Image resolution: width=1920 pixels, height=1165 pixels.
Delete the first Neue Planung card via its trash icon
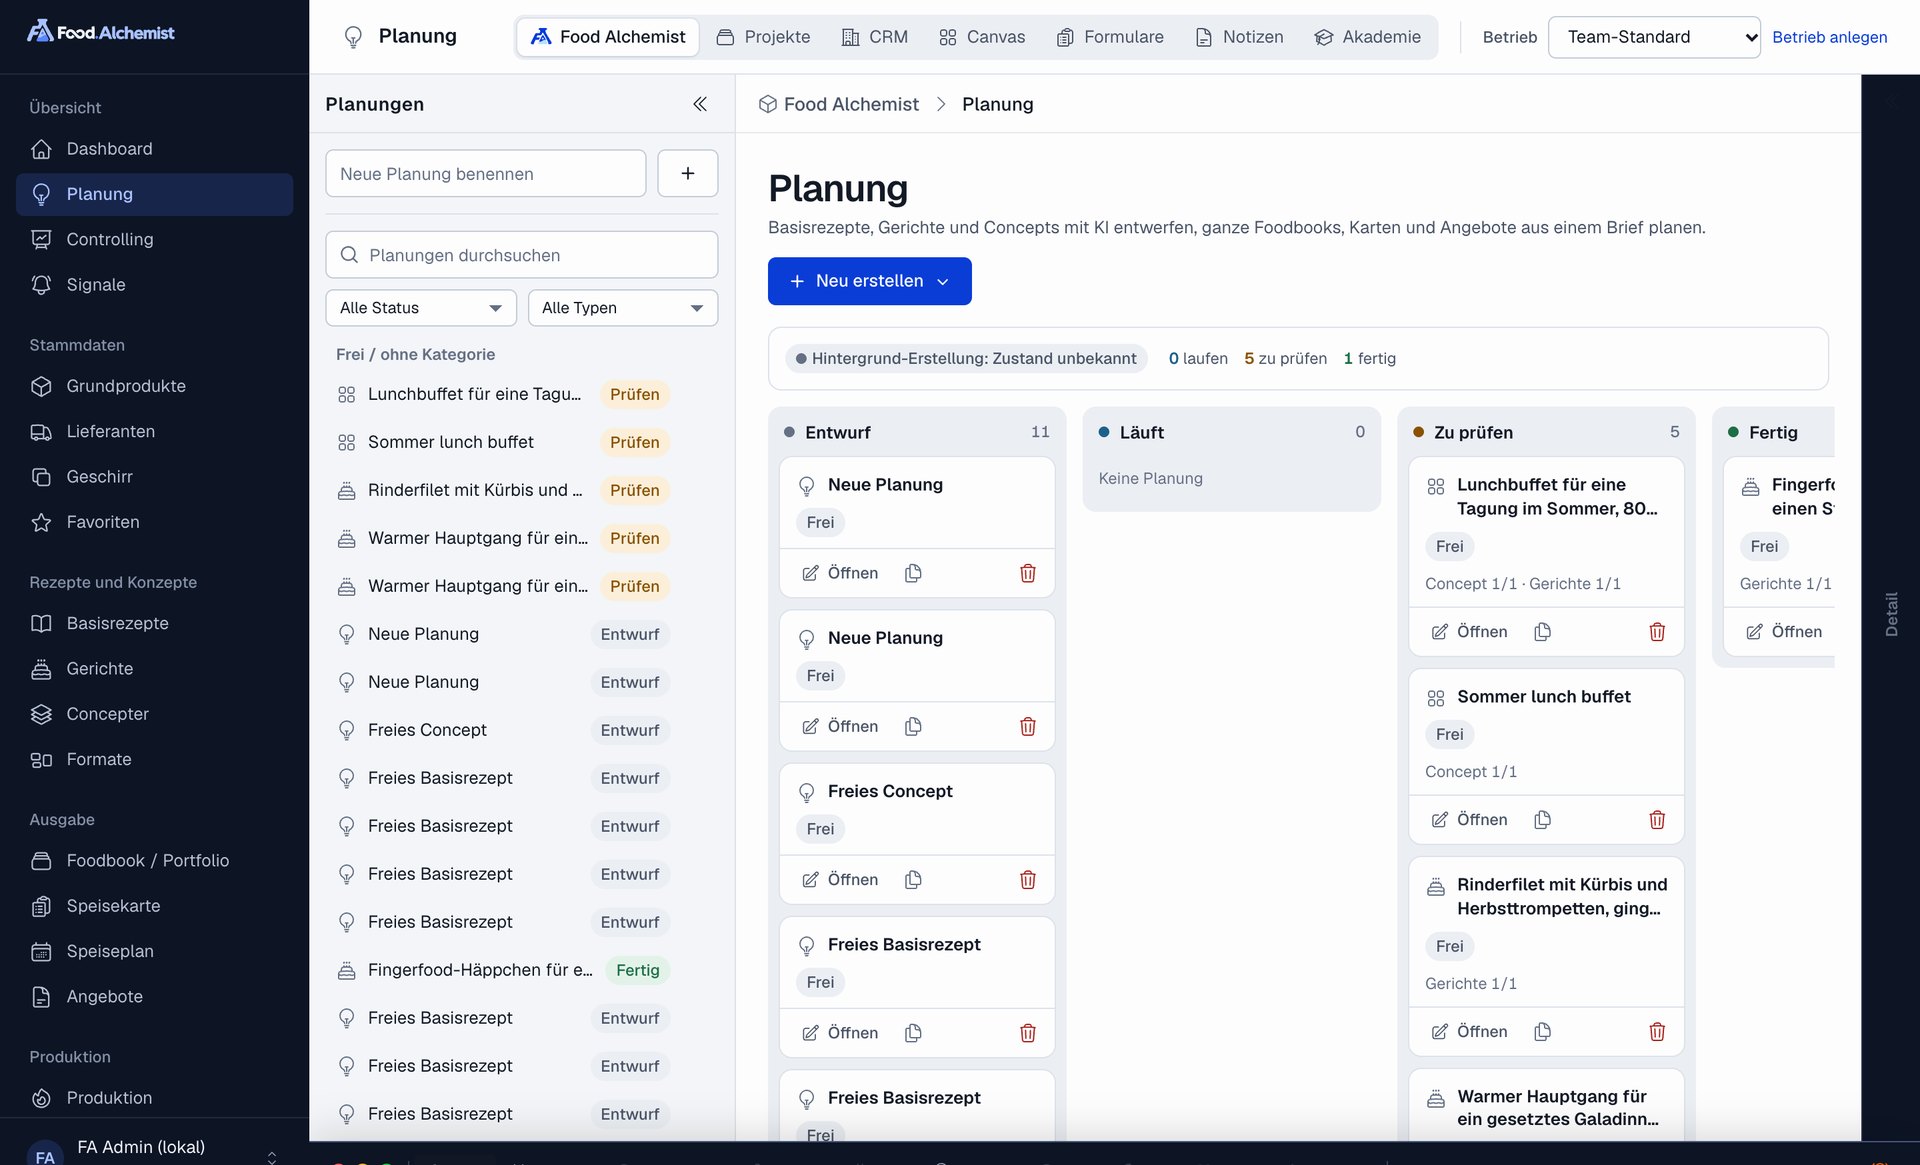(1027, 573)
